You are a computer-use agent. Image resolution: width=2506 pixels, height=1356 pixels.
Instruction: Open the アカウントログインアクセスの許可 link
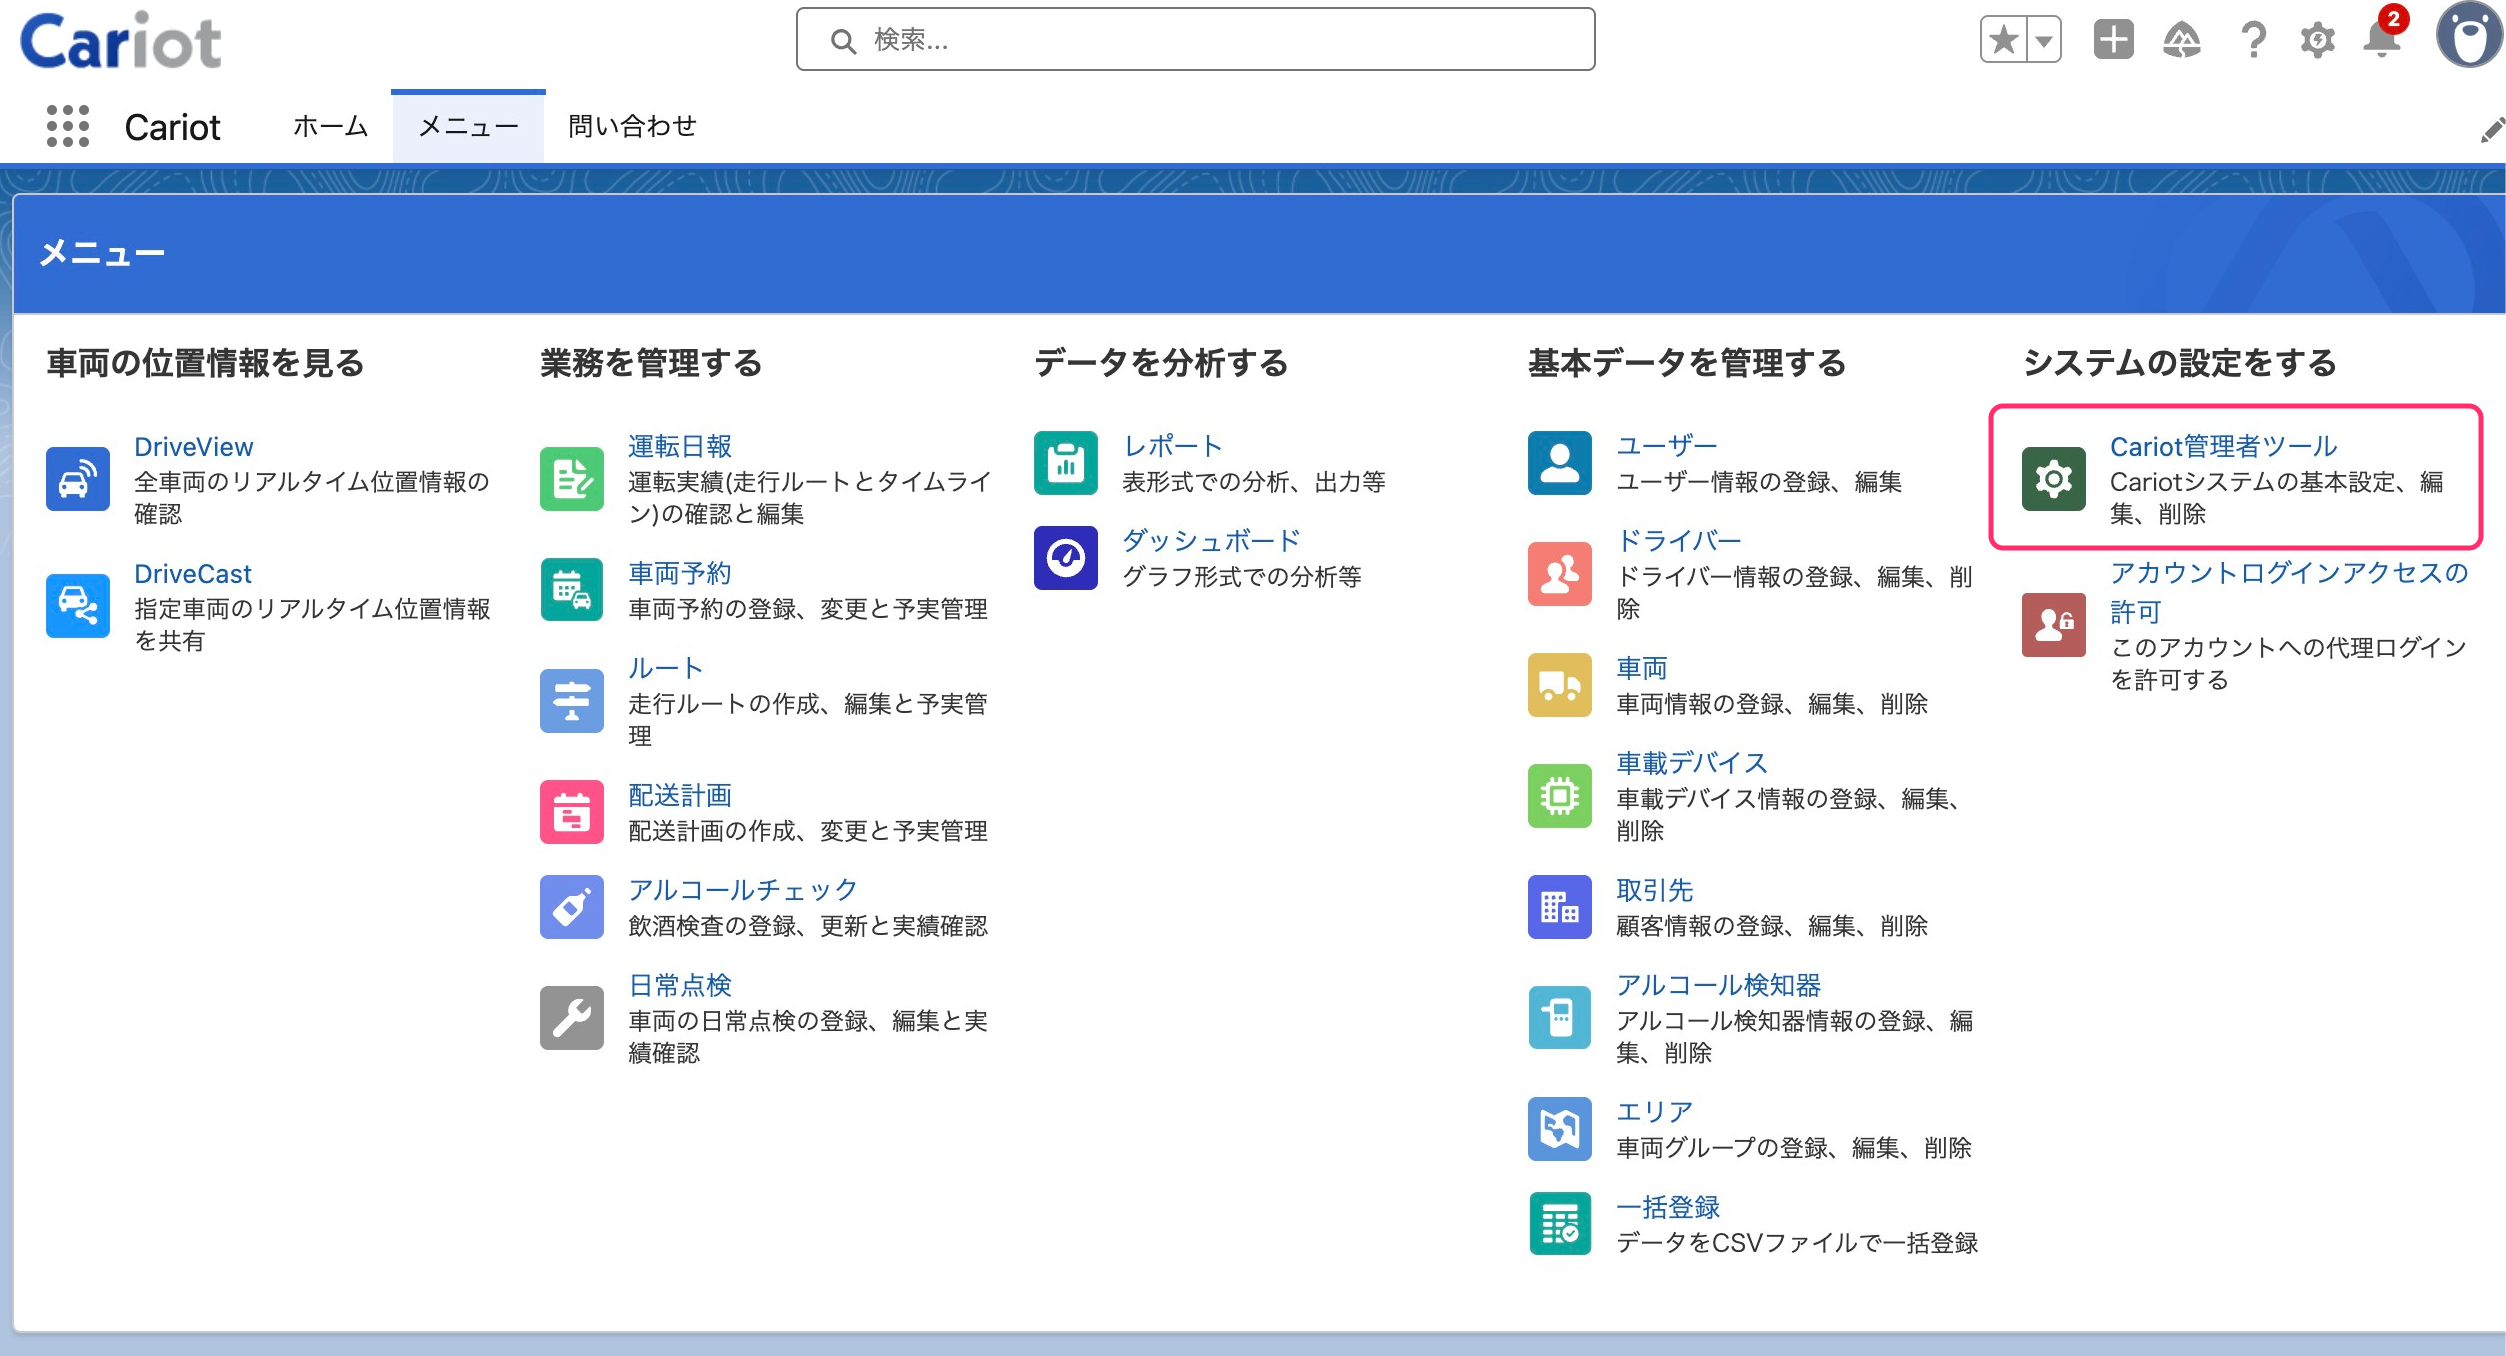[x=2288, y=592]
